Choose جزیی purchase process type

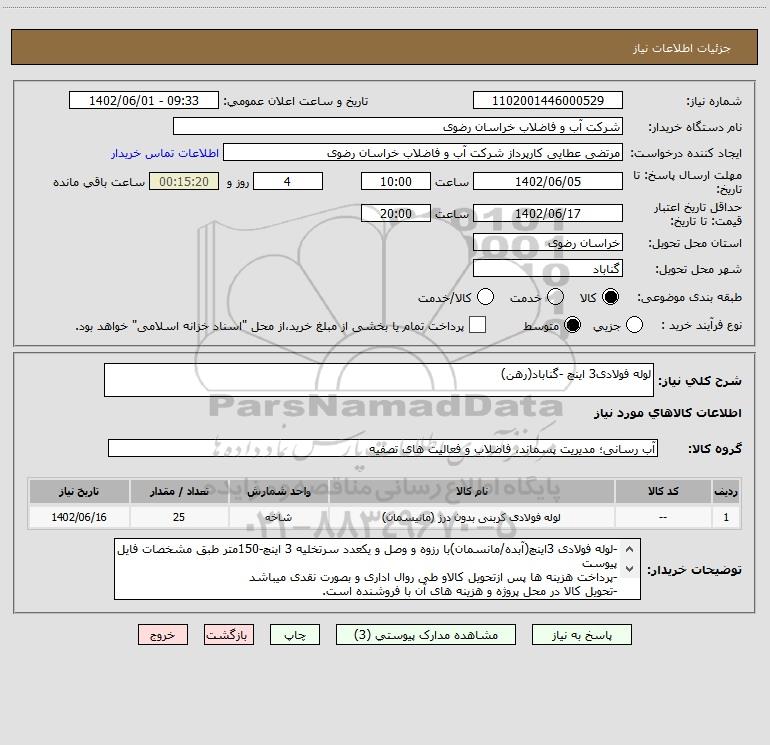[x=634, y=325]
